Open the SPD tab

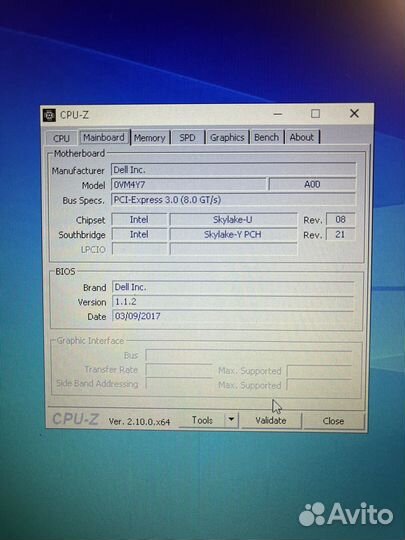coord(187,138)
